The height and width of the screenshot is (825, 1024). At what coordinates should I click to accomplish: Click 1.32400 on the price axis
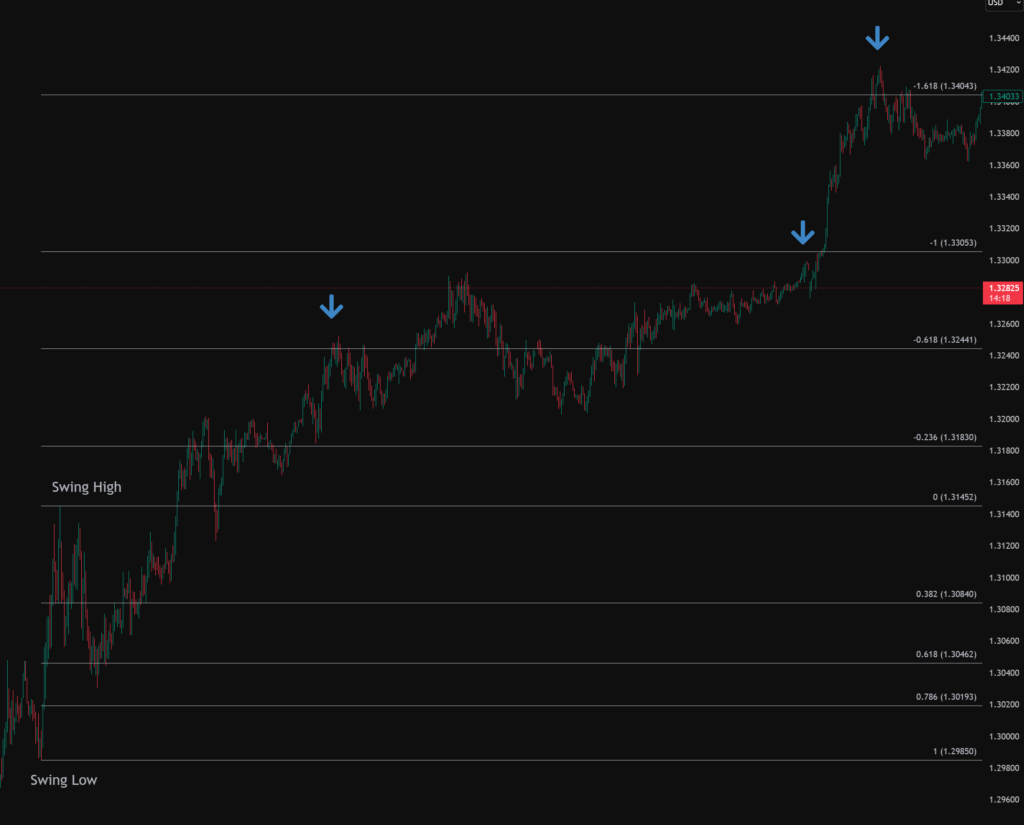pyautogui.click(x=1004, y=356)
